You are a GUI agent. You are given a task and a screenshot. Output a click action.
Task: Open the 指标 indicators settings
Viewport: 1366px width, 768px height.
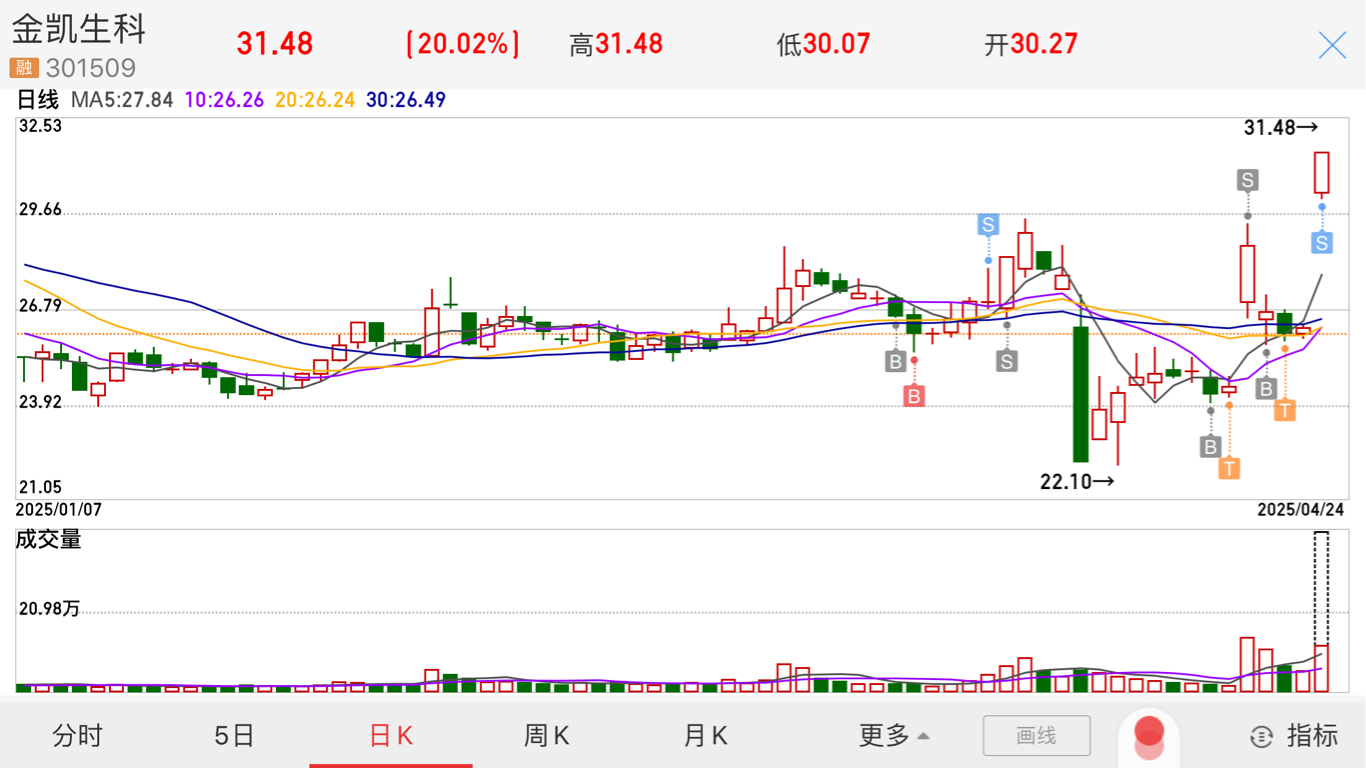pyautogui.click(x=1294, y=736)
